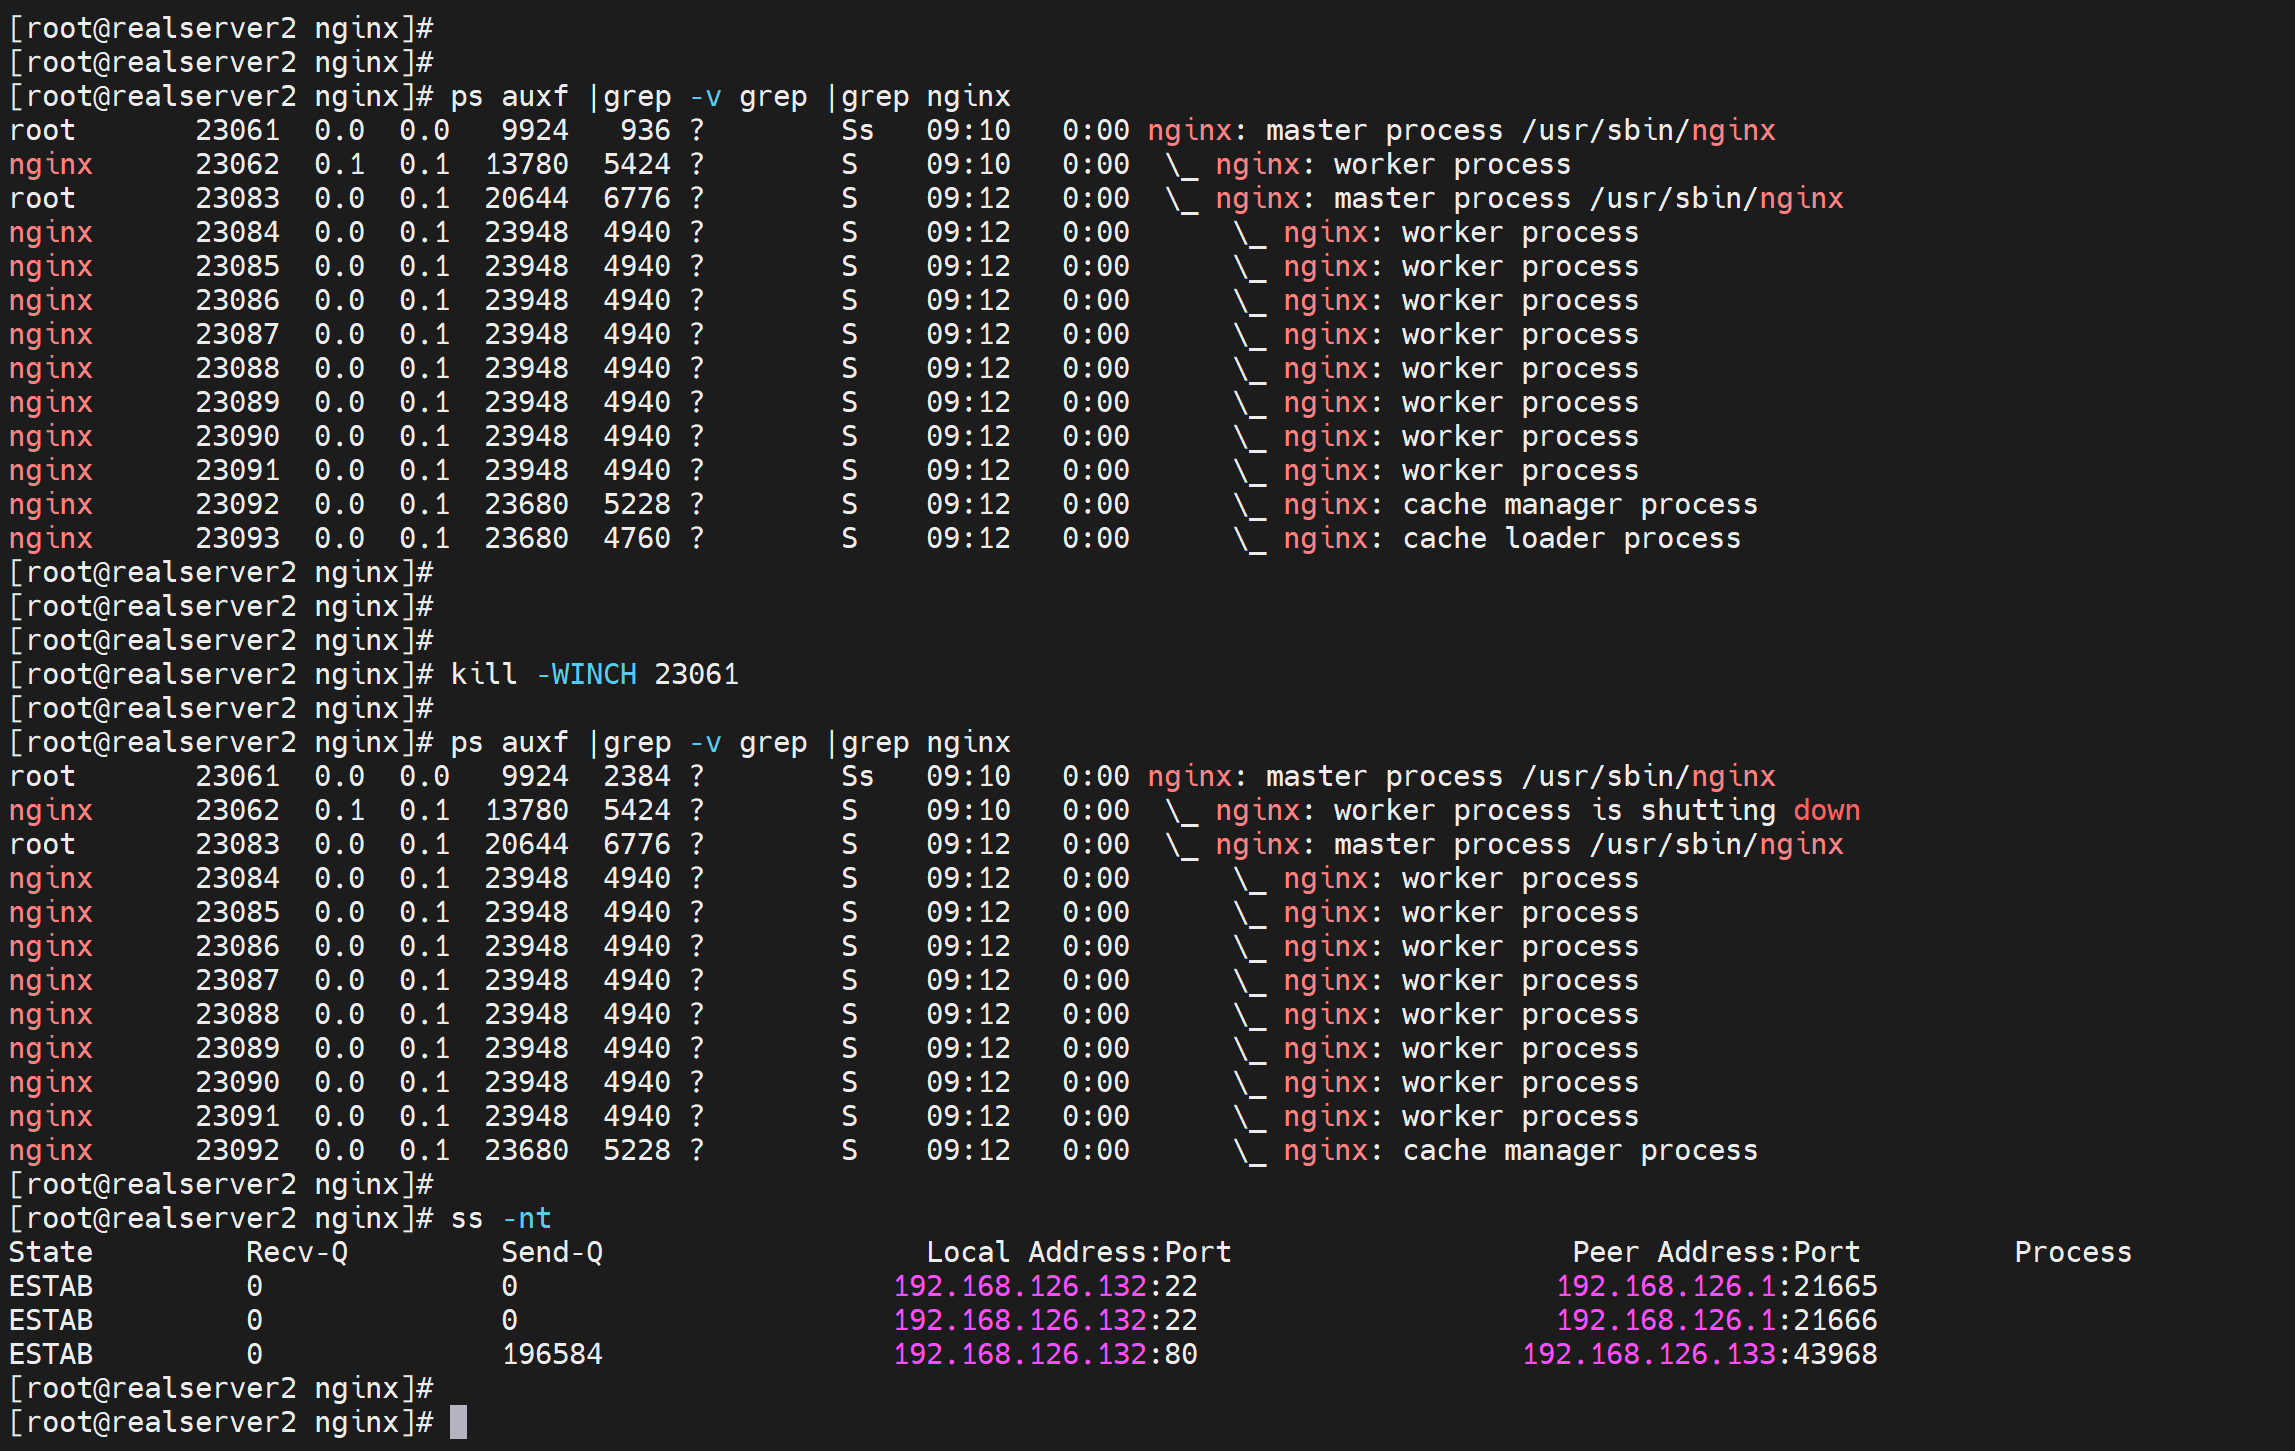
Task: Click the 'ss -nt' command text
Action: [x=501, y=1218]
